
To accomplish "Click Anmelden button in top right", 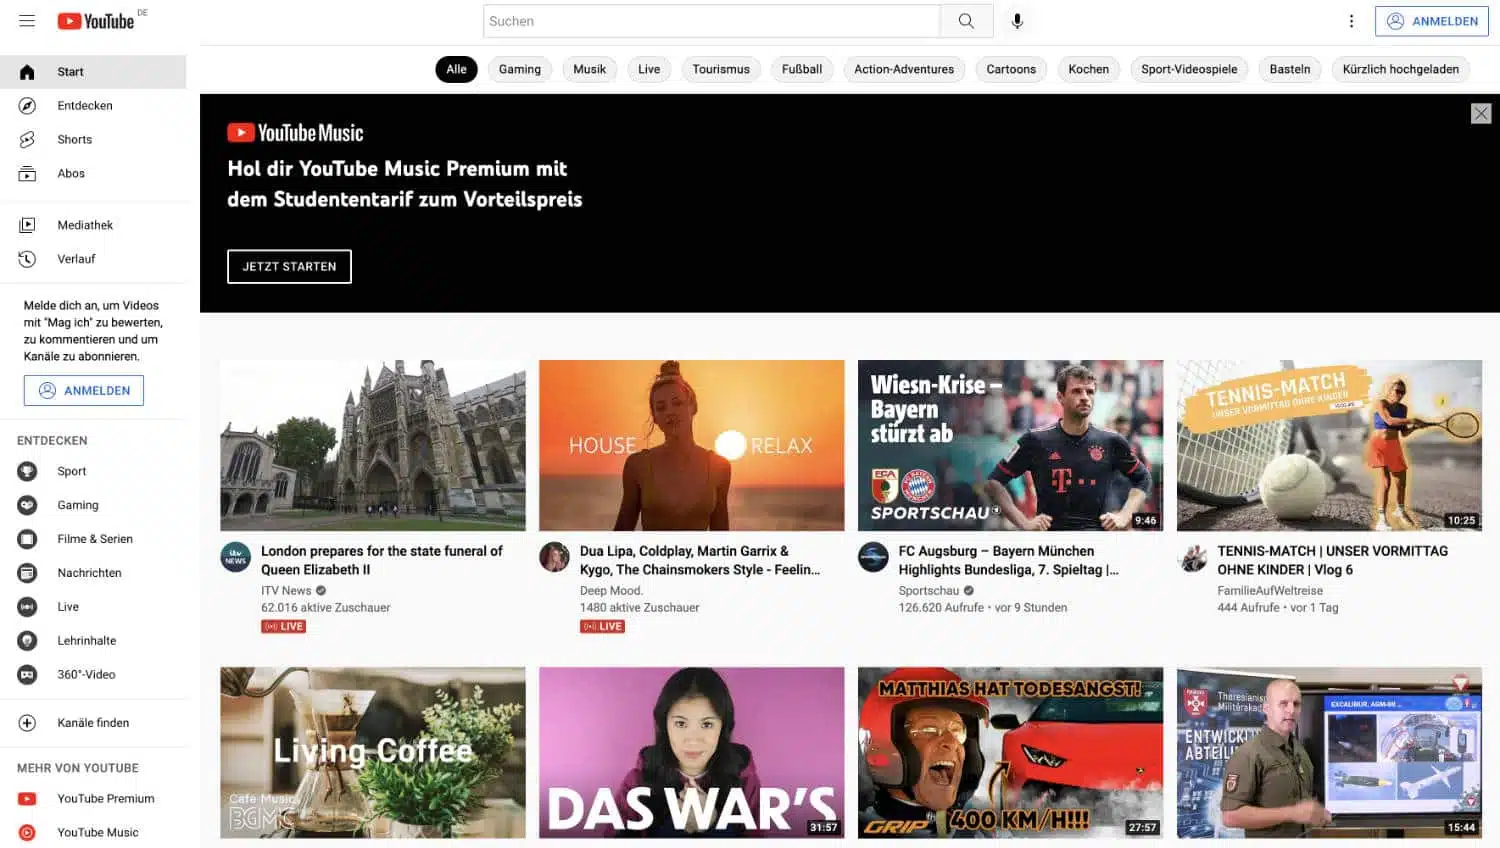I will click(x=1431, y=21).
